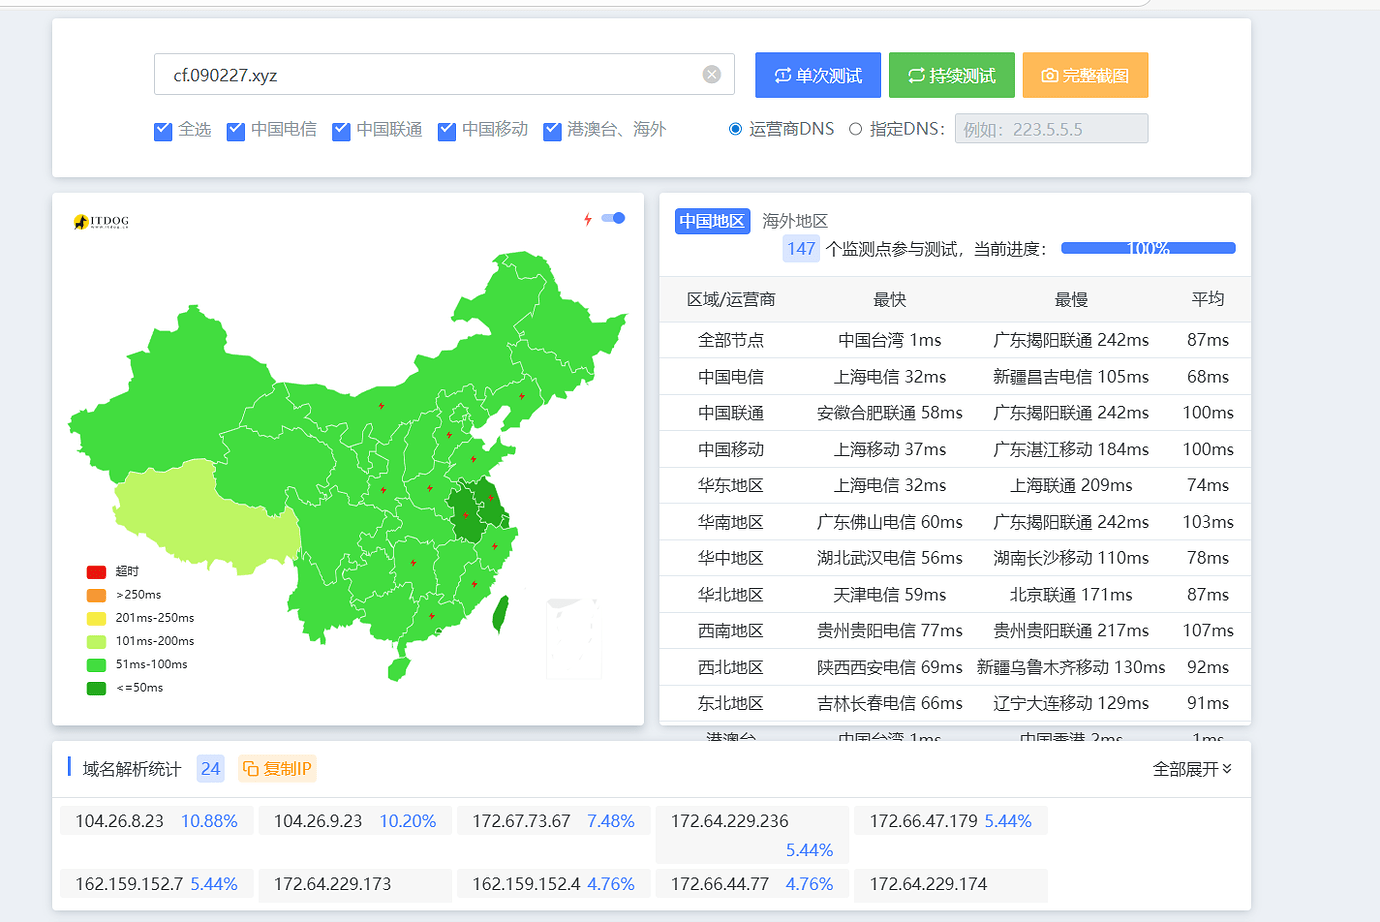Click 新疆乌鲁木齐移动 130ms cell

click(1071, 667)
